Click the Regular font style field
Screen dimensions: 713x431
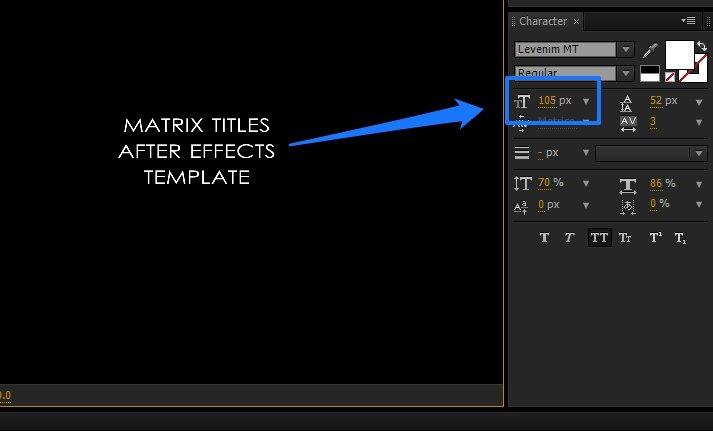(566, 73)
